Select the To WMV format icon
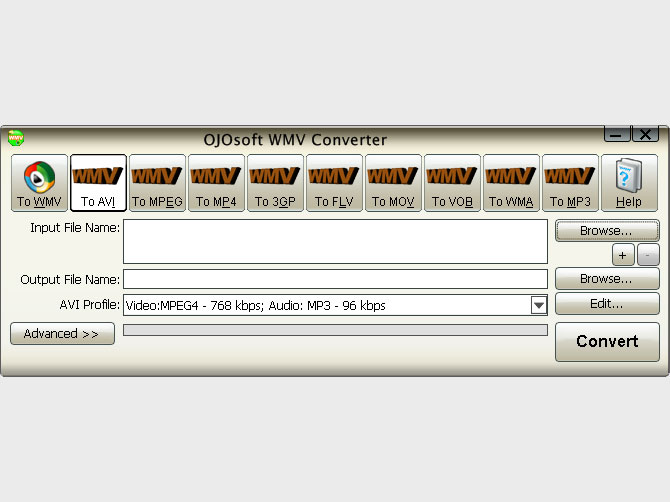670x502 pixels. (x=39, y=183)
